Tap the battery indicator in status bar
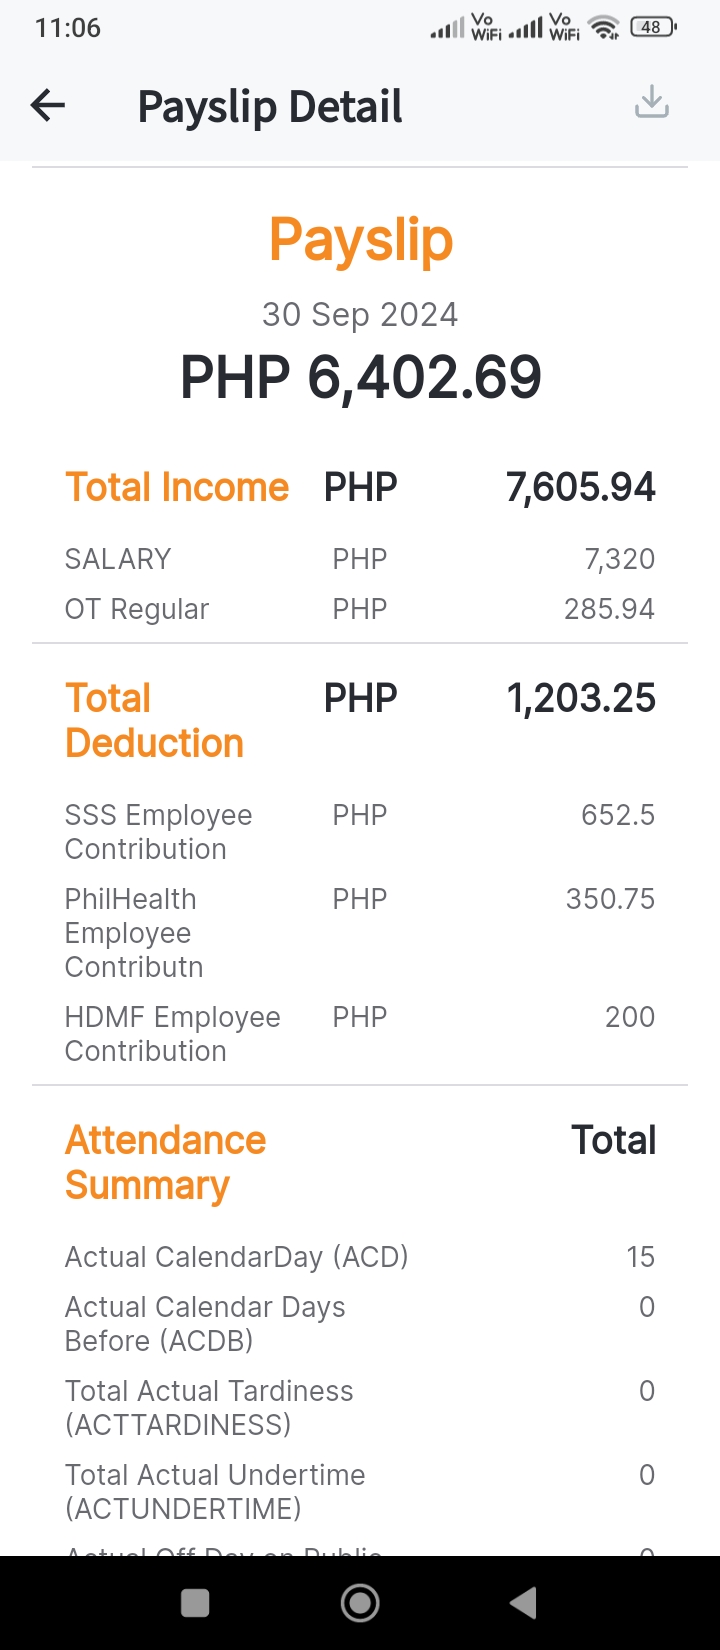Viewport: 720px width, 1650px height. tap(652, 28)
